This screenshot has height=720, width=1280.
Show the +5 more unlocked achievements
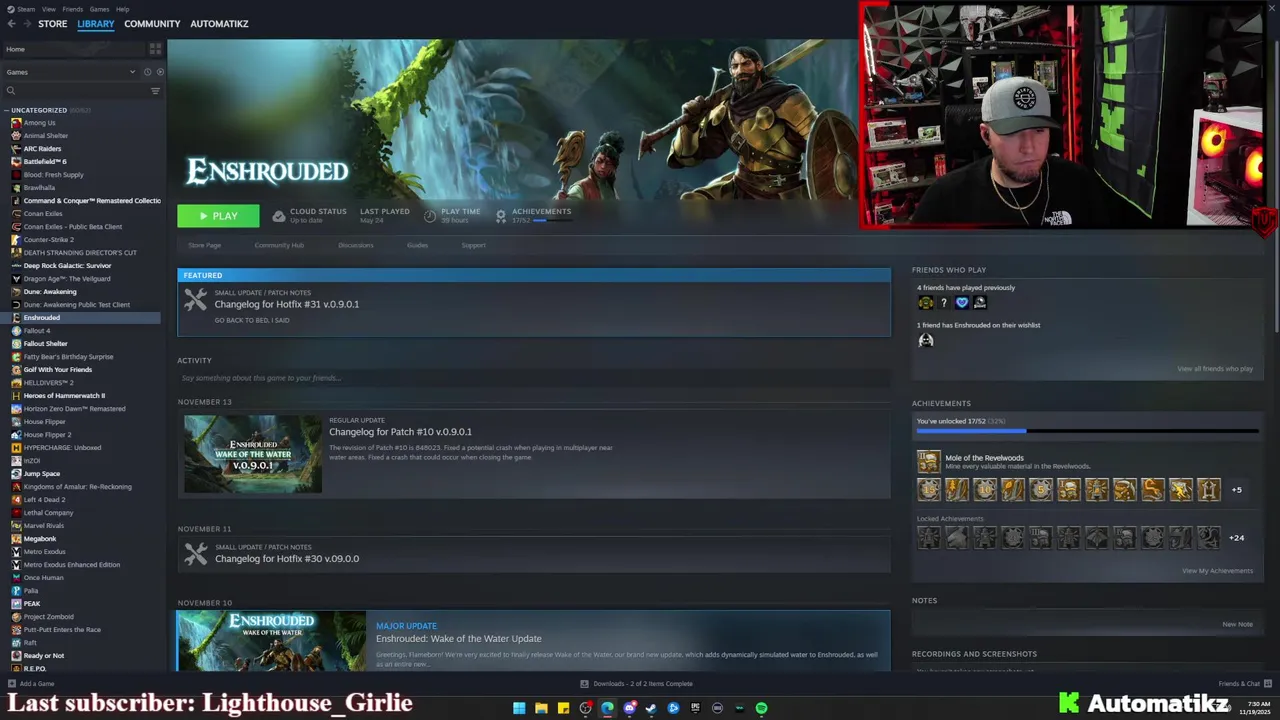tap(1237, 490)
